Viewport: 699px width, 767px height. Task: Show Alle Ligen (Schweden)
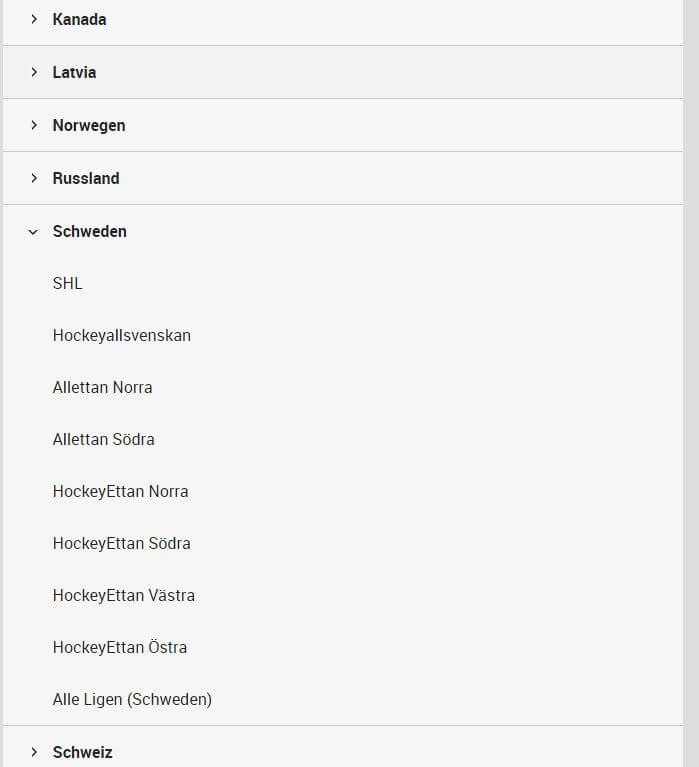pyautogui.click(x=133, y=699)
